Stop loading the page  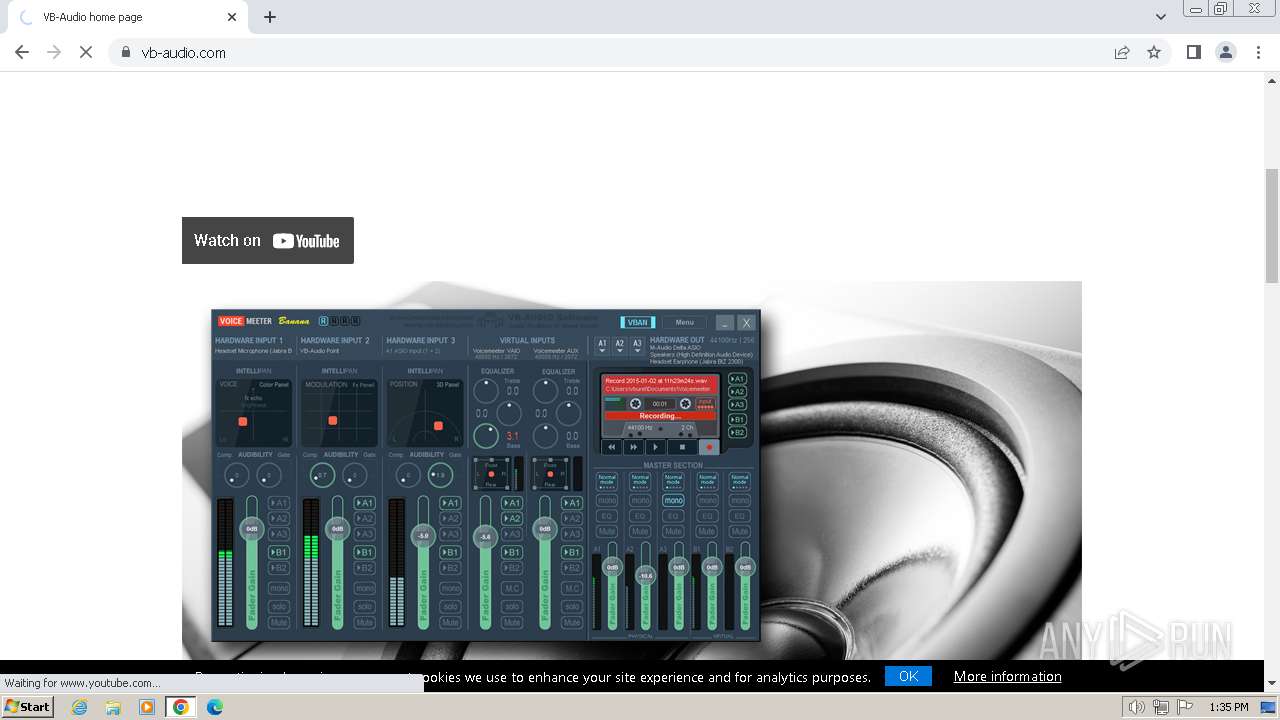(86, 53)
